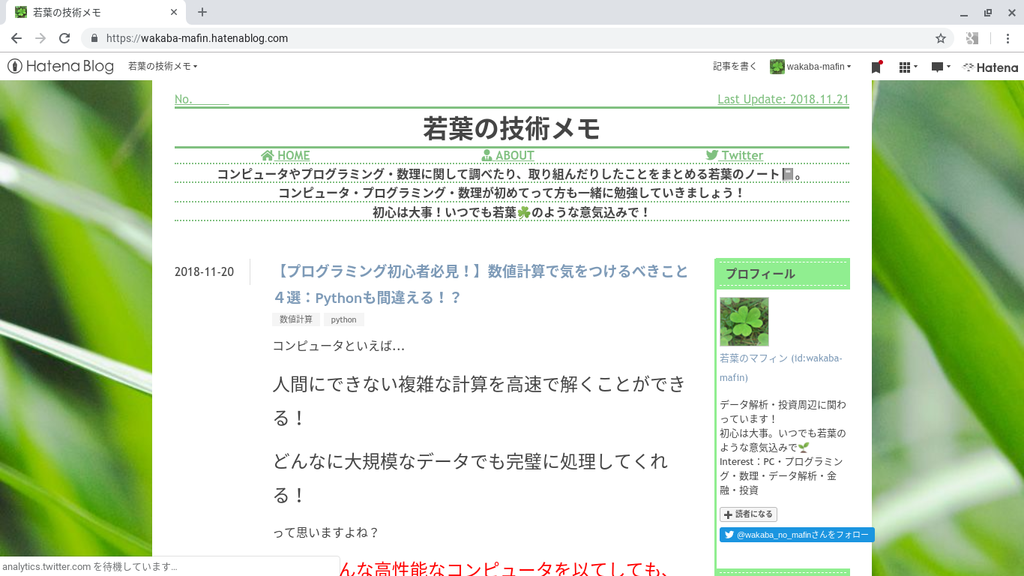This screenshot has width=1024, height=576.
Task: Reload the page with the refresh icon
Action: pyautogui.click(x=65, y=36)
